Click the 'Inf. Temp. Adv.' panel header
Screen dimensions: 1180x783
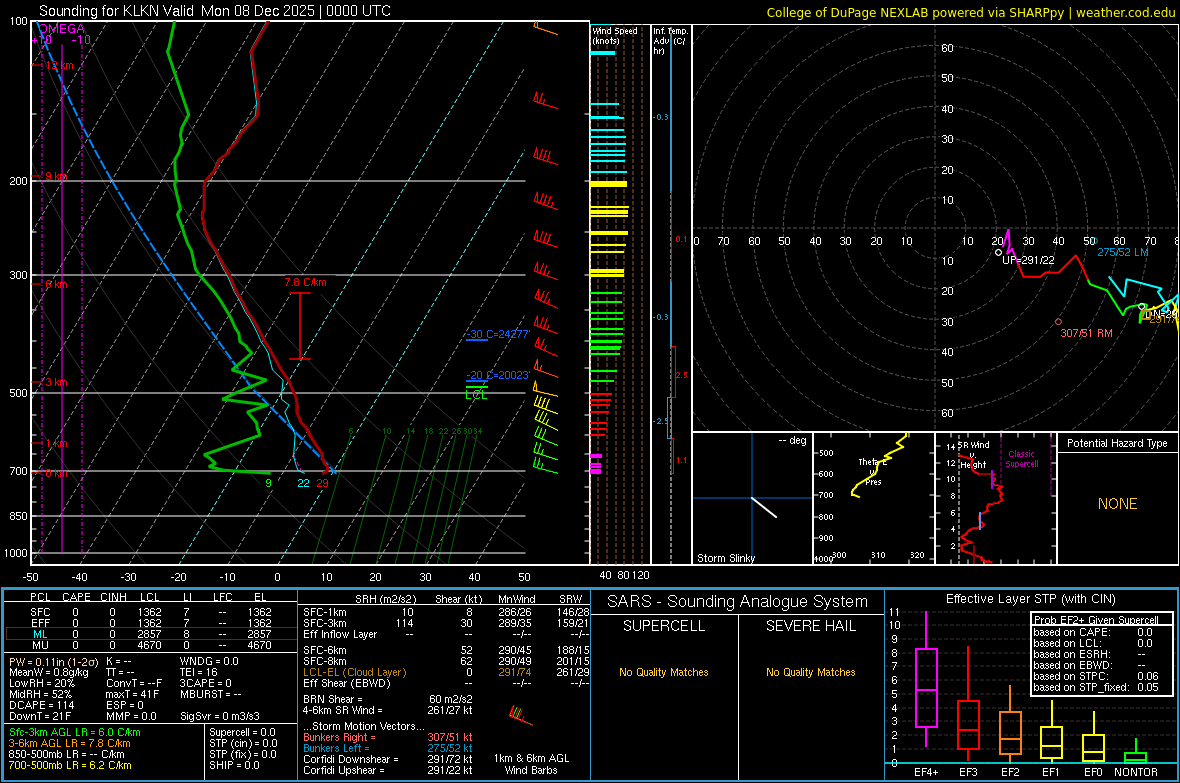[x=670, y=41]
